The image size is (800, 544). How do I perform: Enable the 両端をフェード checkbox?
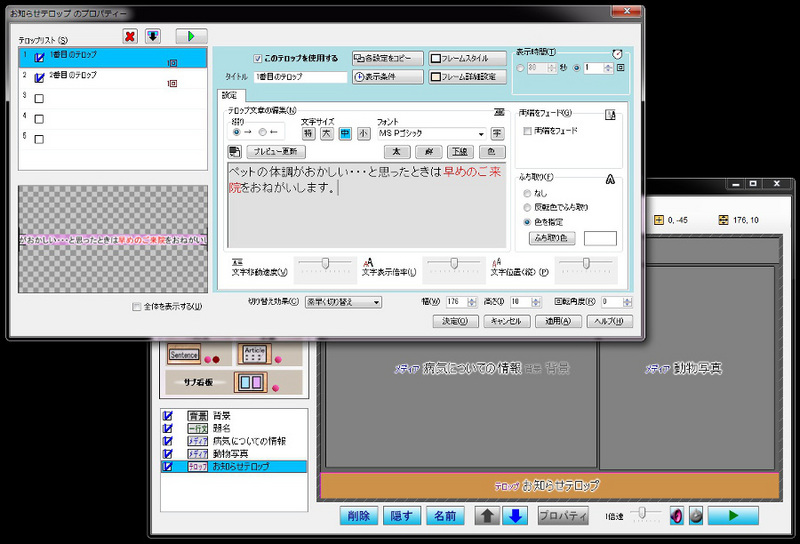click(528, 131)
